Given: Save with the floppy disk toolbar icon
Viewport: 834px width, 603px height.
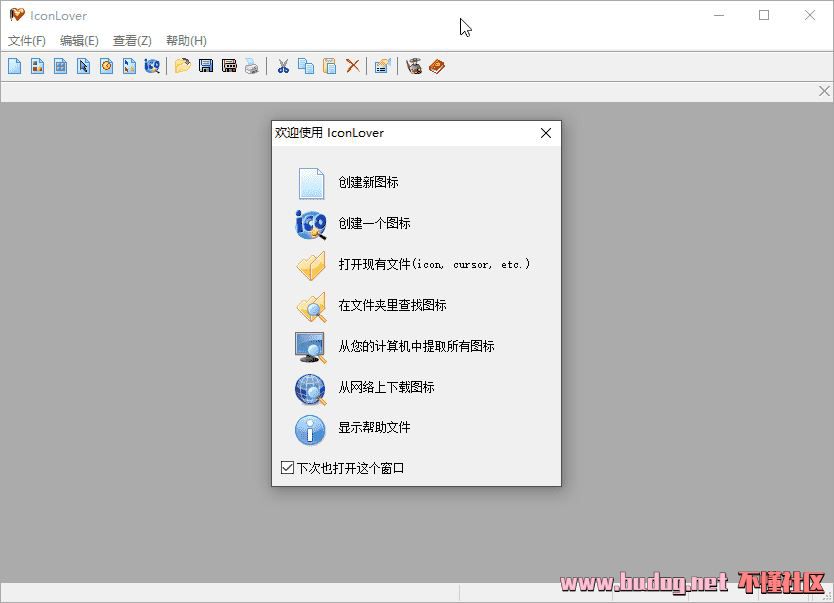Looking at the screenshot, I should [206, 66].
